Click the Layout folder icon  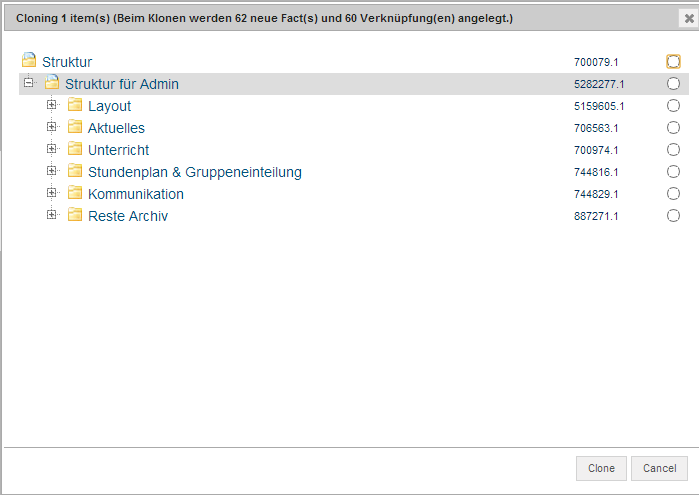point(75,106)
